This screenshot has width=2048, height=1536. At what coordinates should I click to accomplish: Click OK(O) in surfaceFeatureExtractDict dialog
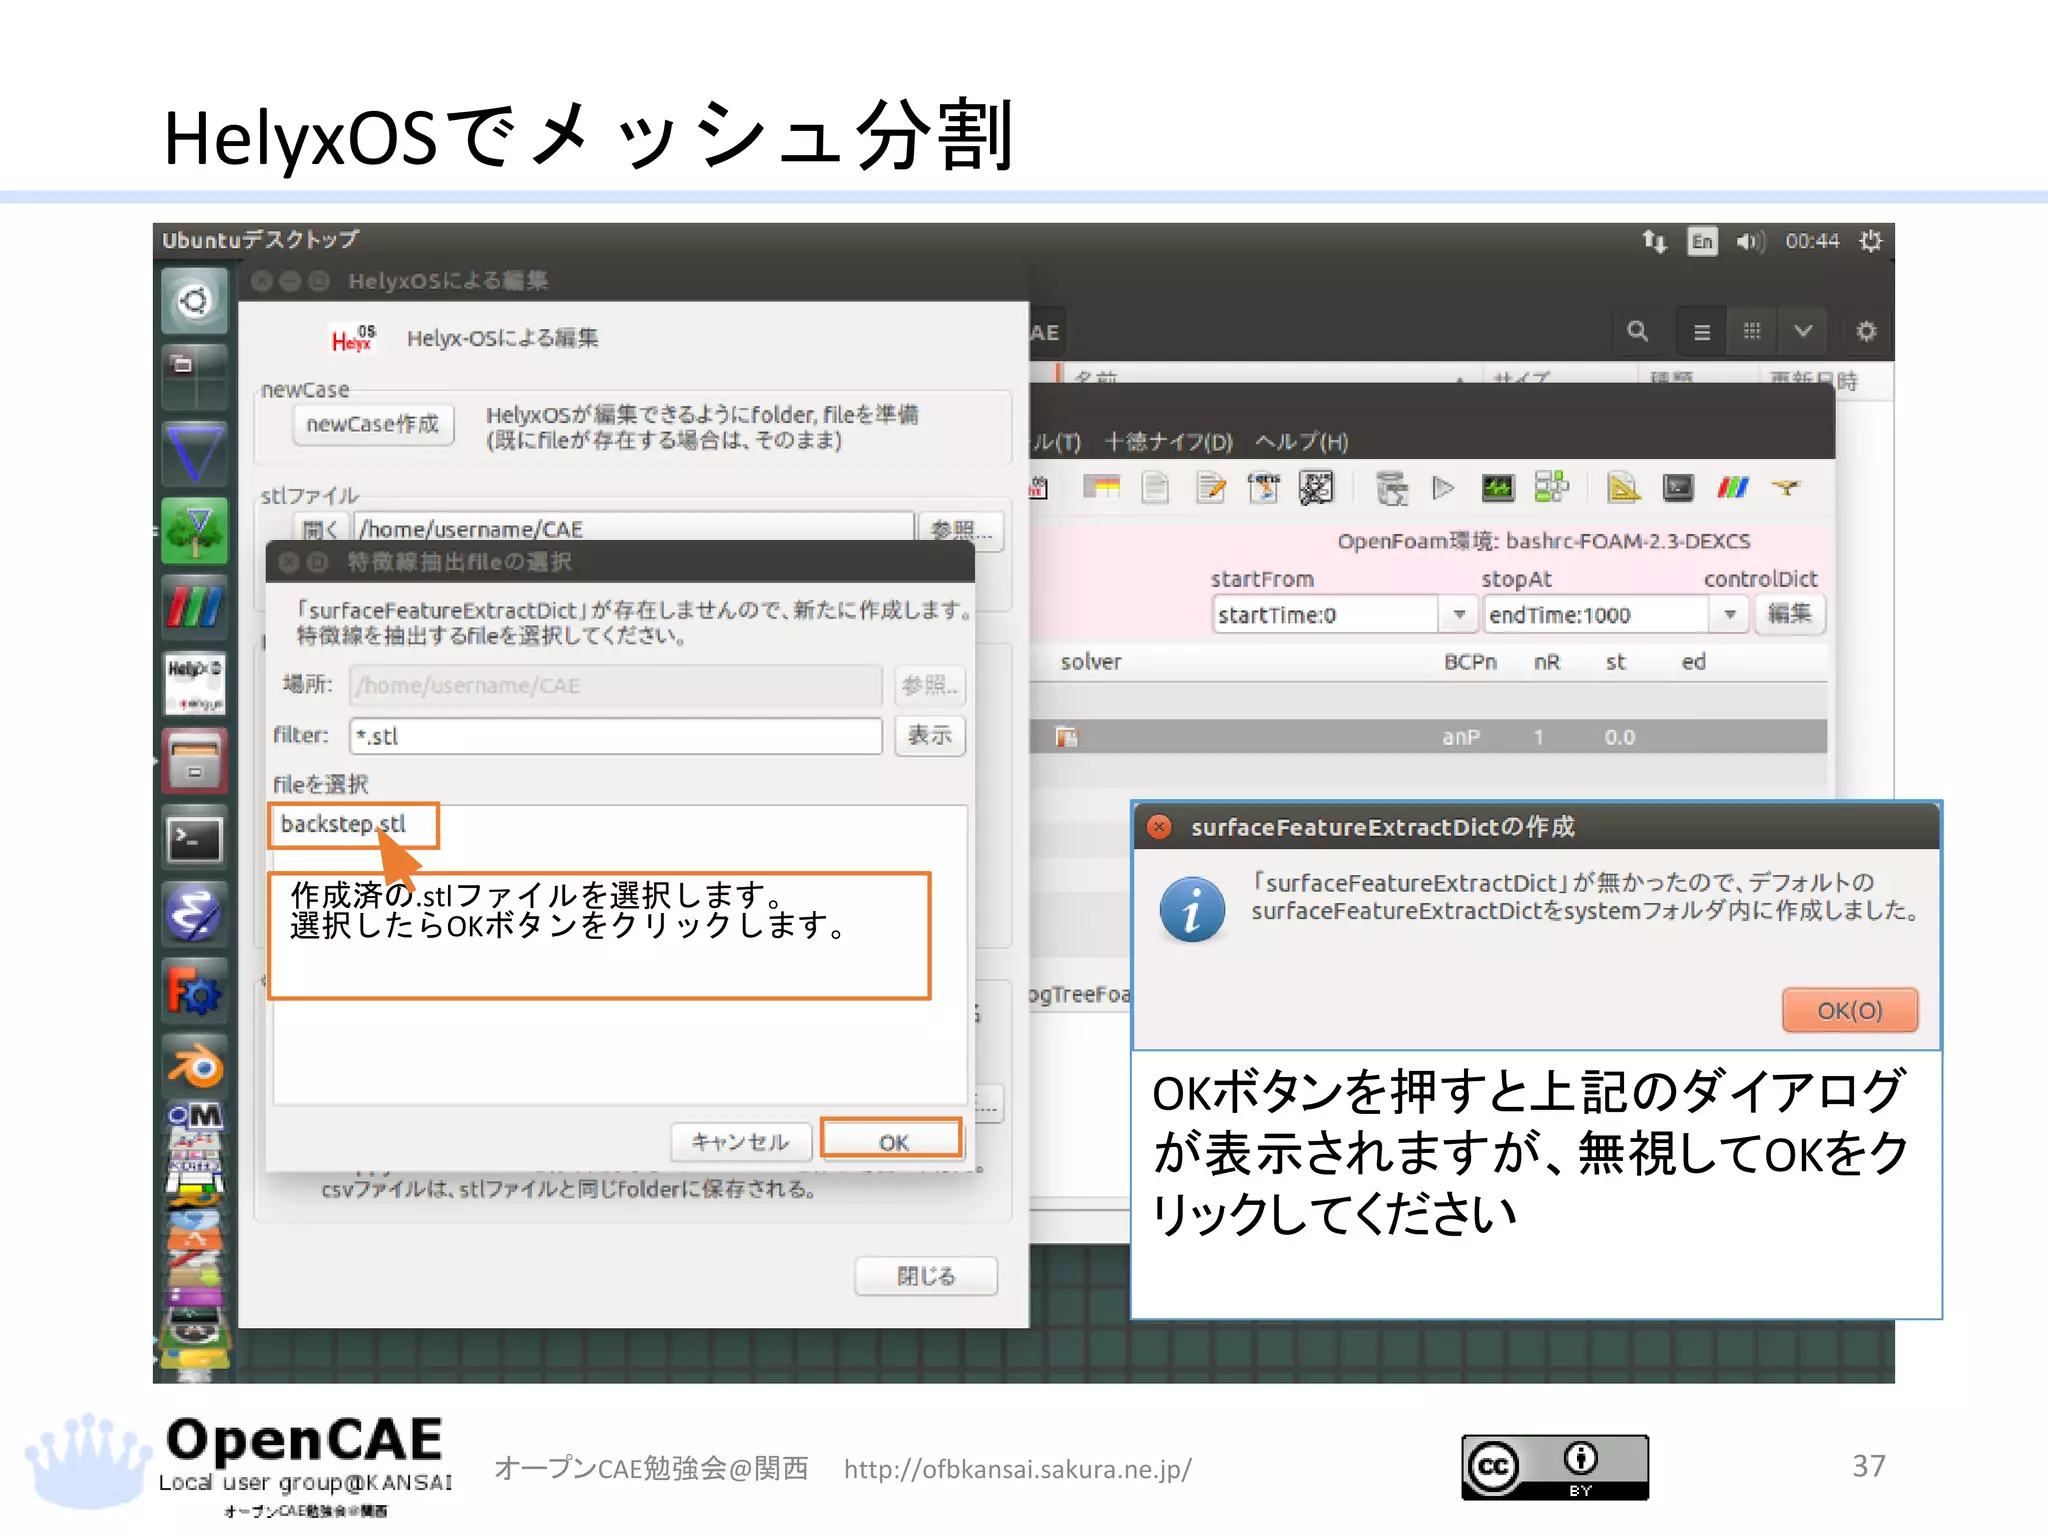coord(1849,1010)
